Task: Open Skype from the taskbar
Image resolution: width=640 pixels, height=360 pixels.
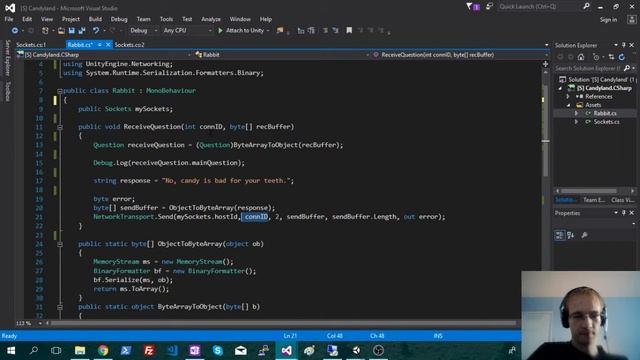Action: [x=218, y=350]
